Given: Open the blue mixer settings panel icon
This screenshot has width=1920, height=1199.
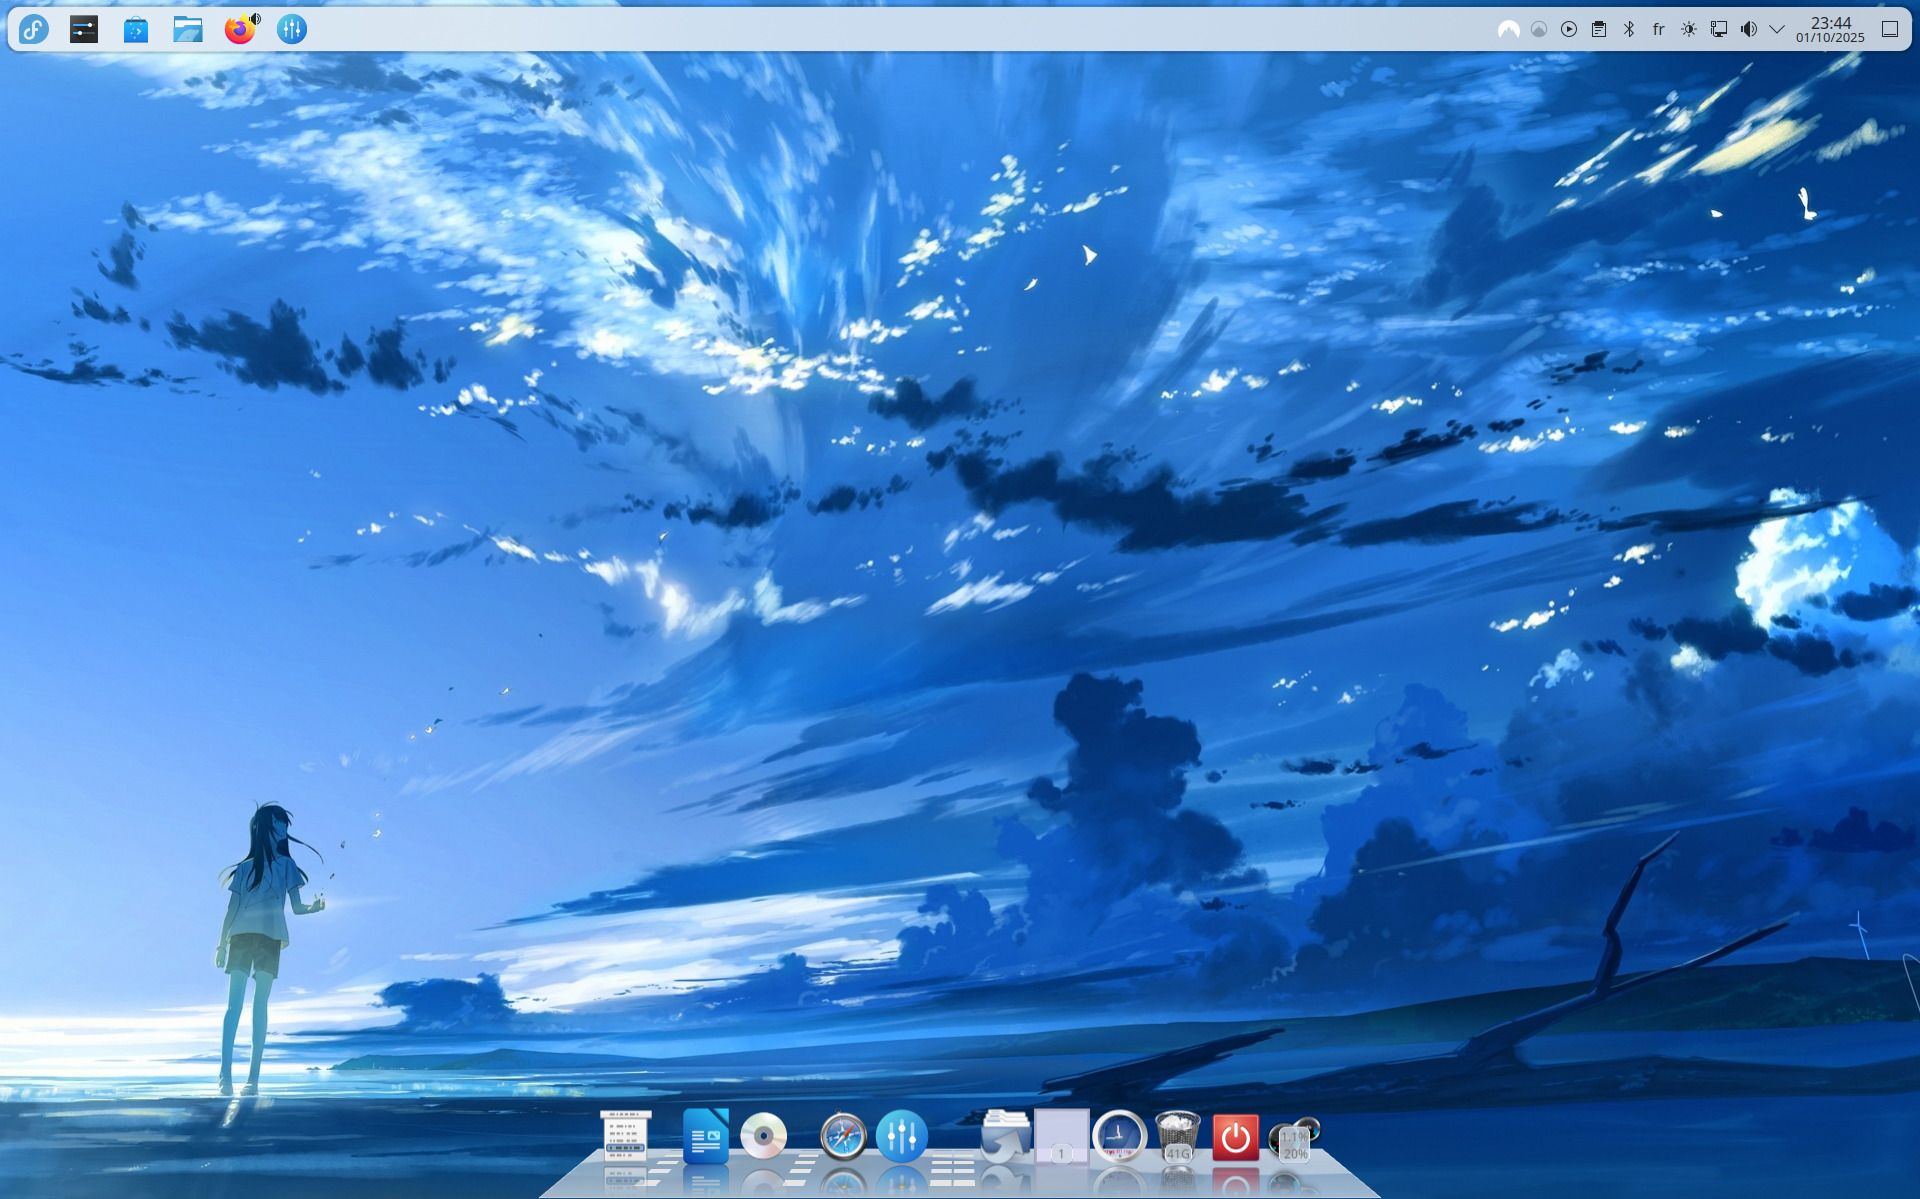Looking at the screenshot, I should click(x=291, y=29).
